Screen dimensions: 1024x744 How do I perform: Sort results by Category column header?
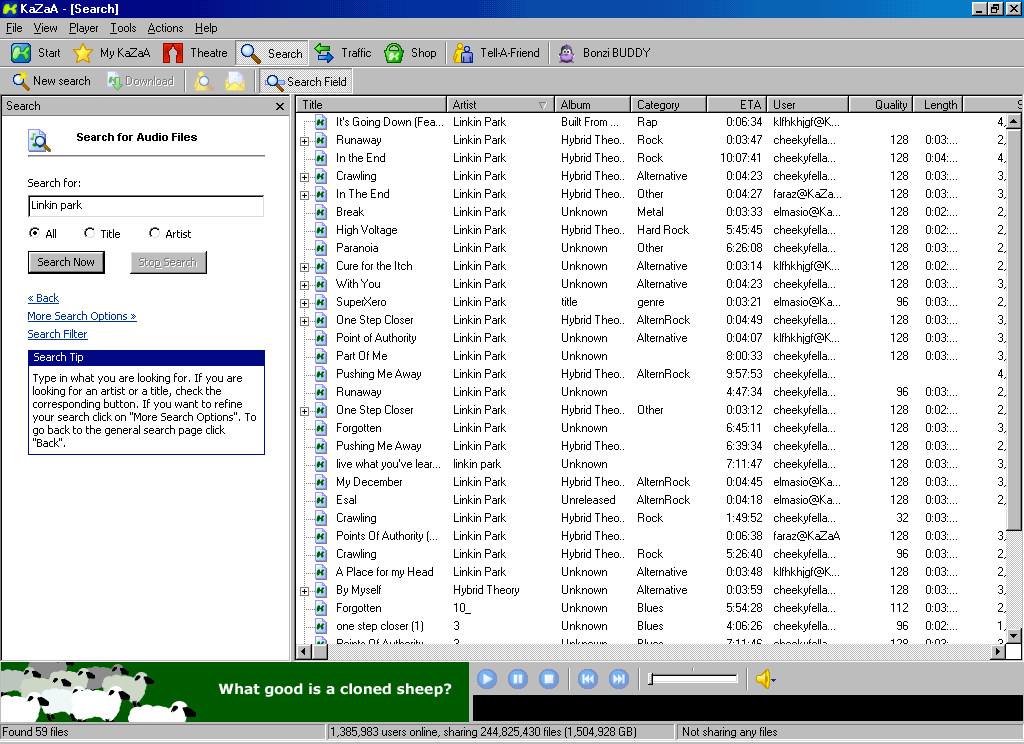click(x=668, y=105)
